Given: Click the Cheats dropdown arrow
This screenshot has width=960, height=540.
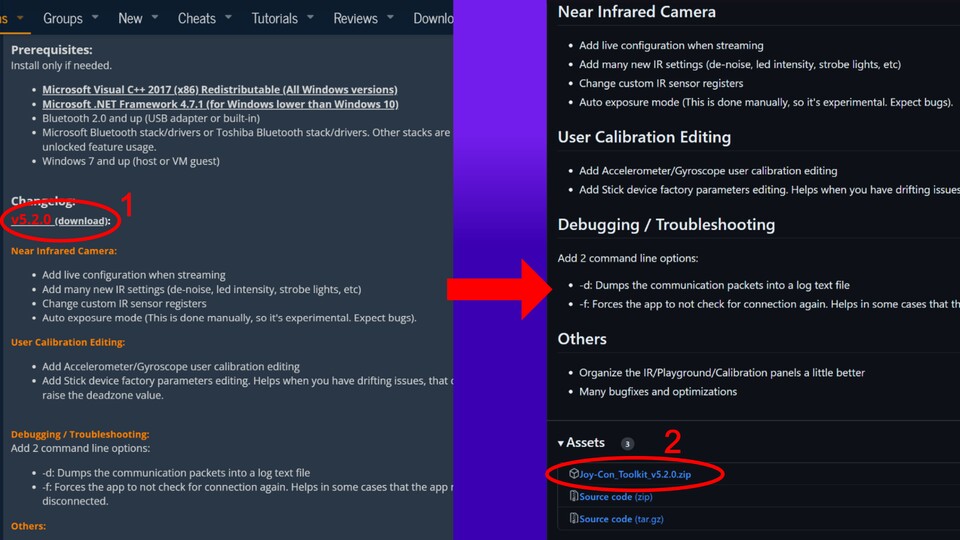Looking at the screenshot, I should click(x=228, y=18).
